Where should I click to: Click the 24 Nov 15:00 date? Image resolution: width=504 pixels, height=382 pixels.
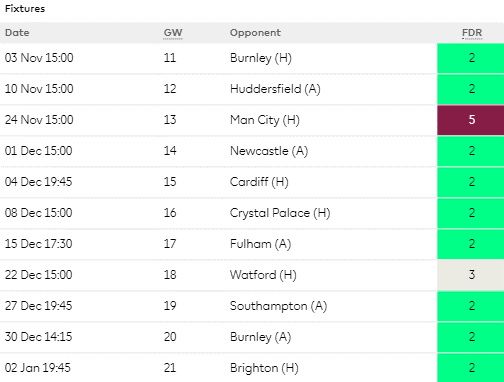[39, 120]
